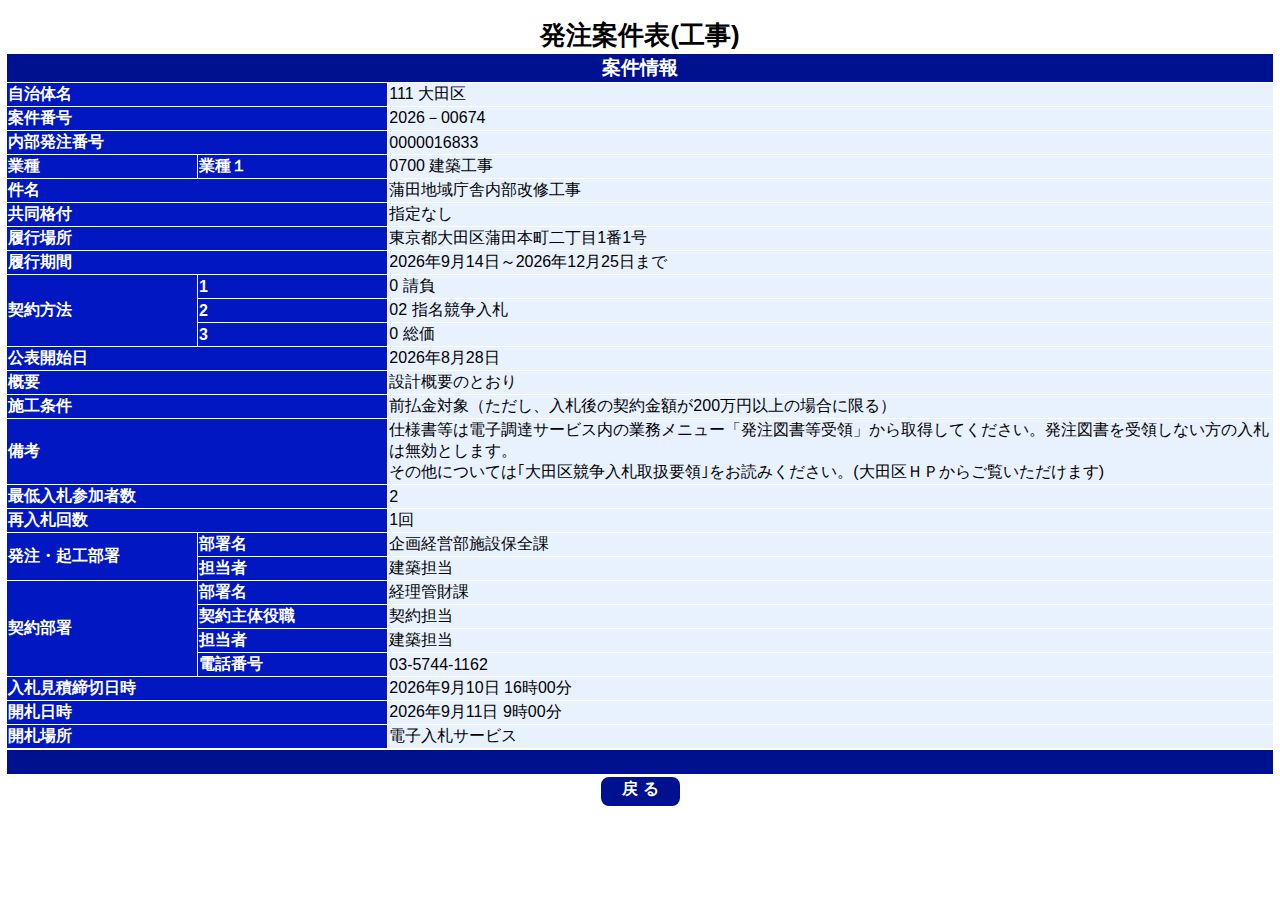Viewport: 1280px width, 900px height.
Task: Click the 開札日時 label cell
Action: (x=197, y=712)
